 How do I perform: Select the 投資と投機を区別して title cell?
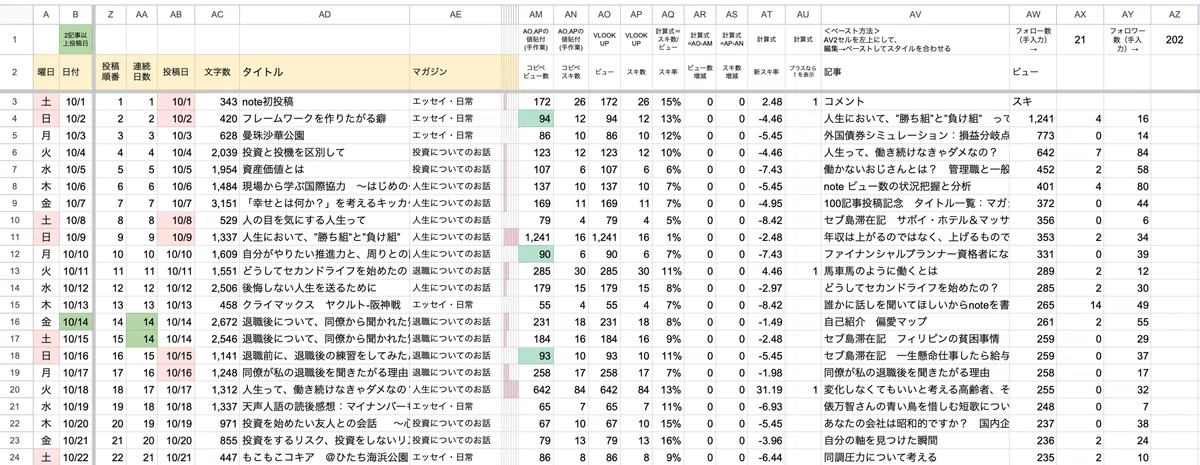[x=324, y=152]
